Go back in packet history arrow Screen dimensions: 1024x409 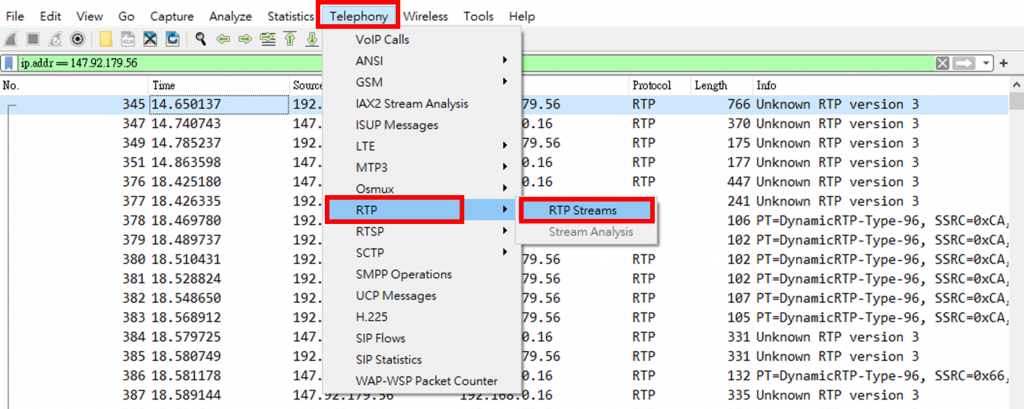click(223, 39)
